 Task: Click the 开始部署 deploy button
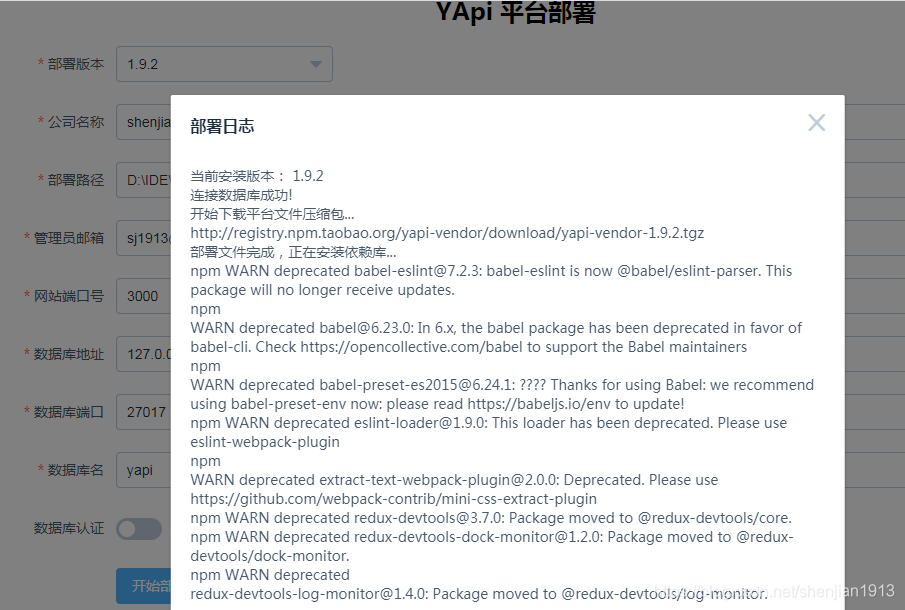143,587
